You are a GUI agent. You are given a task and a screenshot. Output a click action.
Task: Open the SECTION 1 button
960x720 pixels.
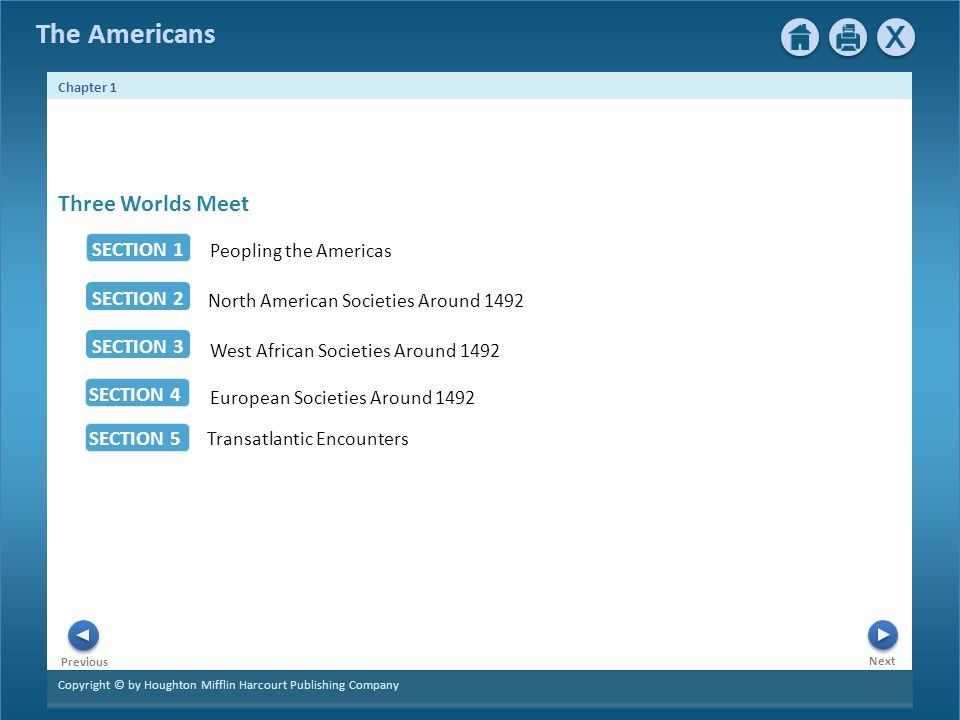(138, 248)
